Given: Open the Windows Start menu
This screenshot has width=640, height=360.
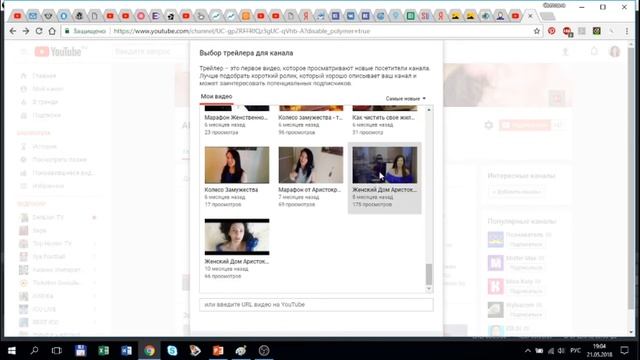Looking at the screenshot, I should [x=12, y=351].
